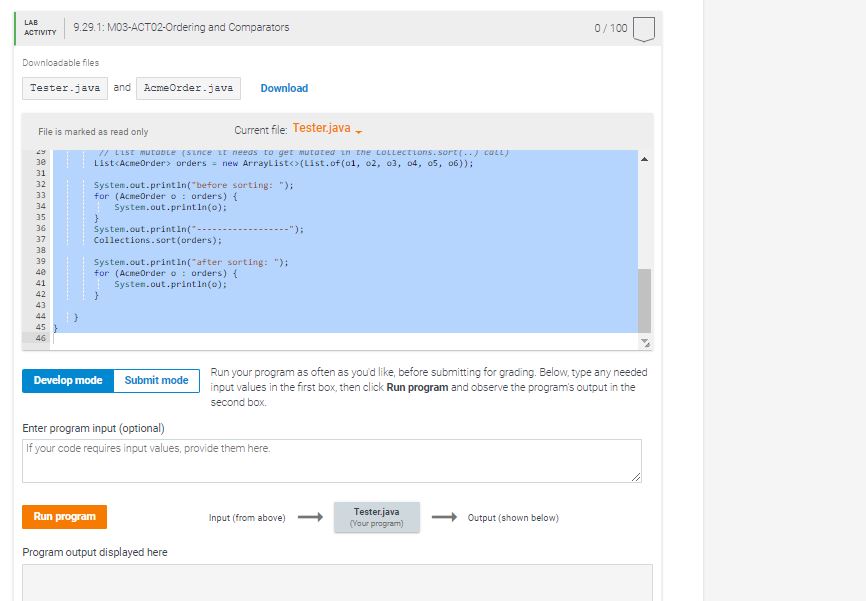Click the Download link for the files
This screenshot has height=601, width=866.
284,88
